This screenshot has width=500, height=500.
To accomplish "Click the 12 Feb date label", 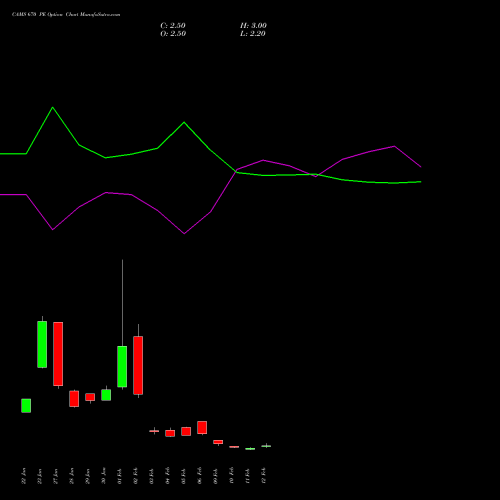I will coord(264,476).
